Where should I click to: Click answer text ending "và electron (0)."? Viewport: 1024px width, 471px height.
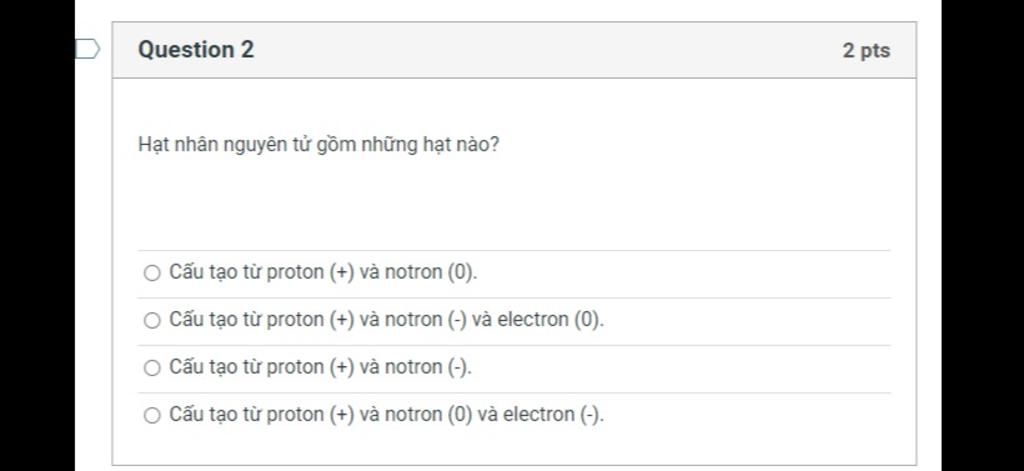(x=386, y=320)
